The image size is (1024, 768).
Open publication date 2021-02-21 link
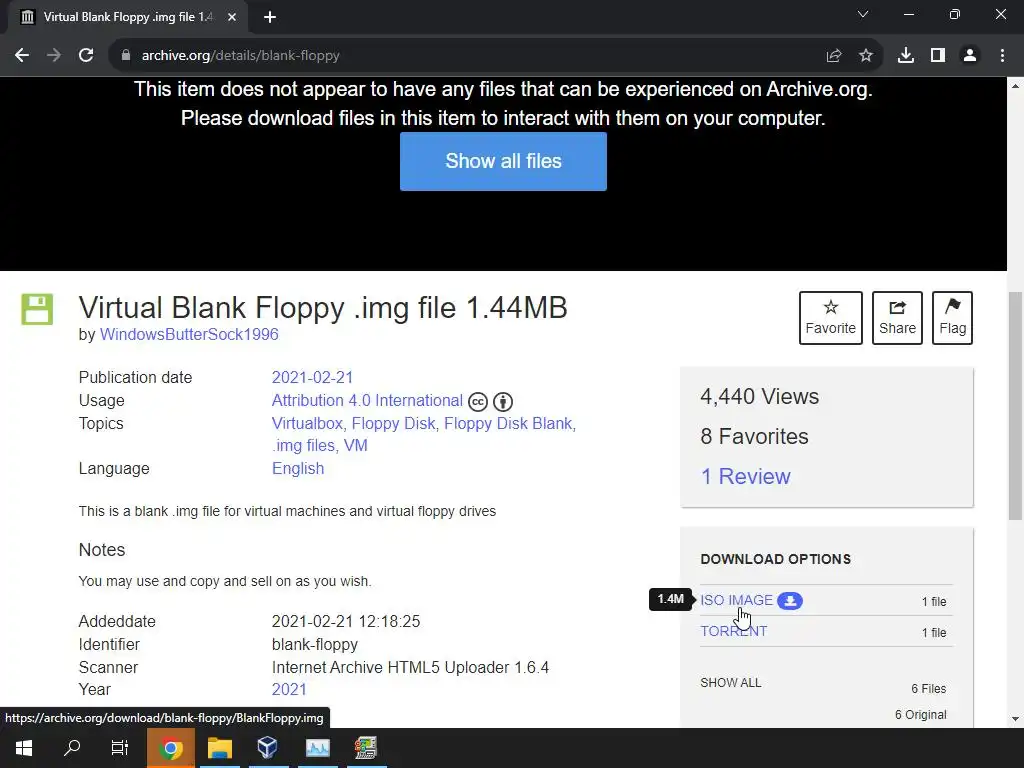pyautogui.click(x=312, y=377)
